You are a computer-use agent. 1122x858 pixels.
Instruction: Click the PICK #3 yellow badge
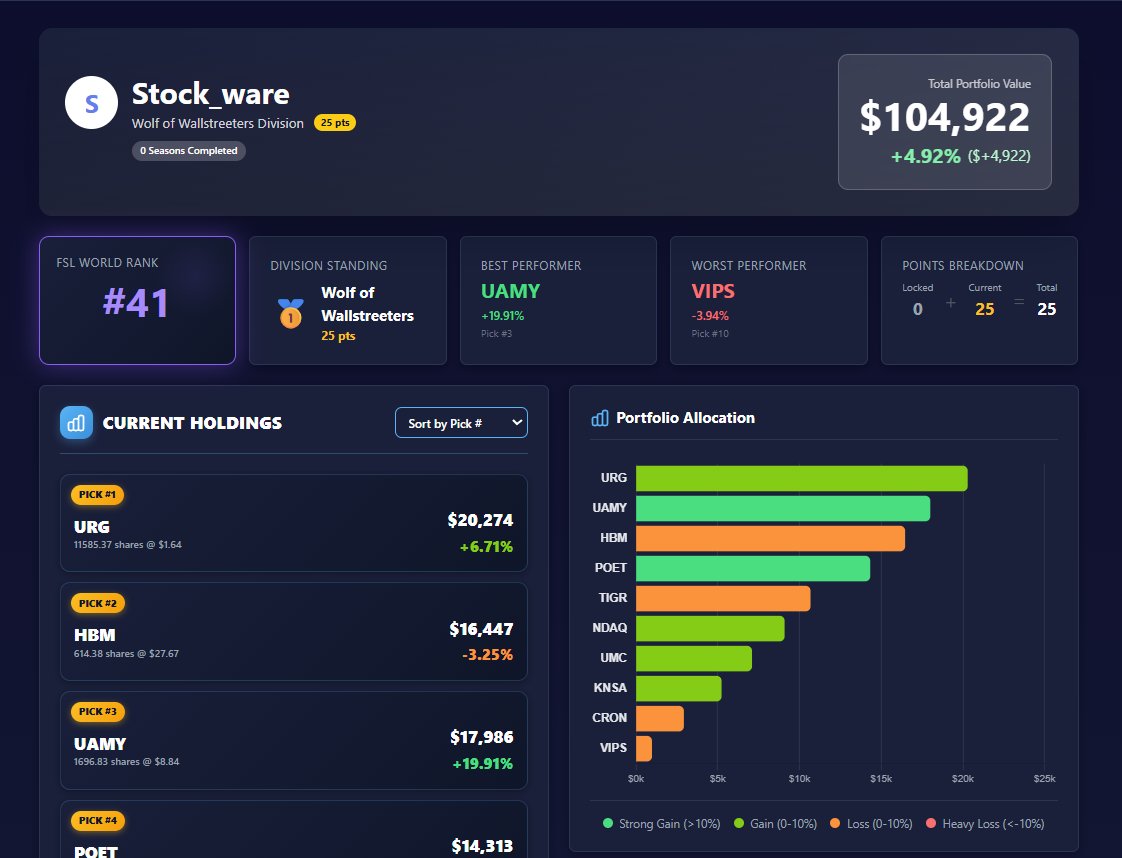[x=98, y=712]
